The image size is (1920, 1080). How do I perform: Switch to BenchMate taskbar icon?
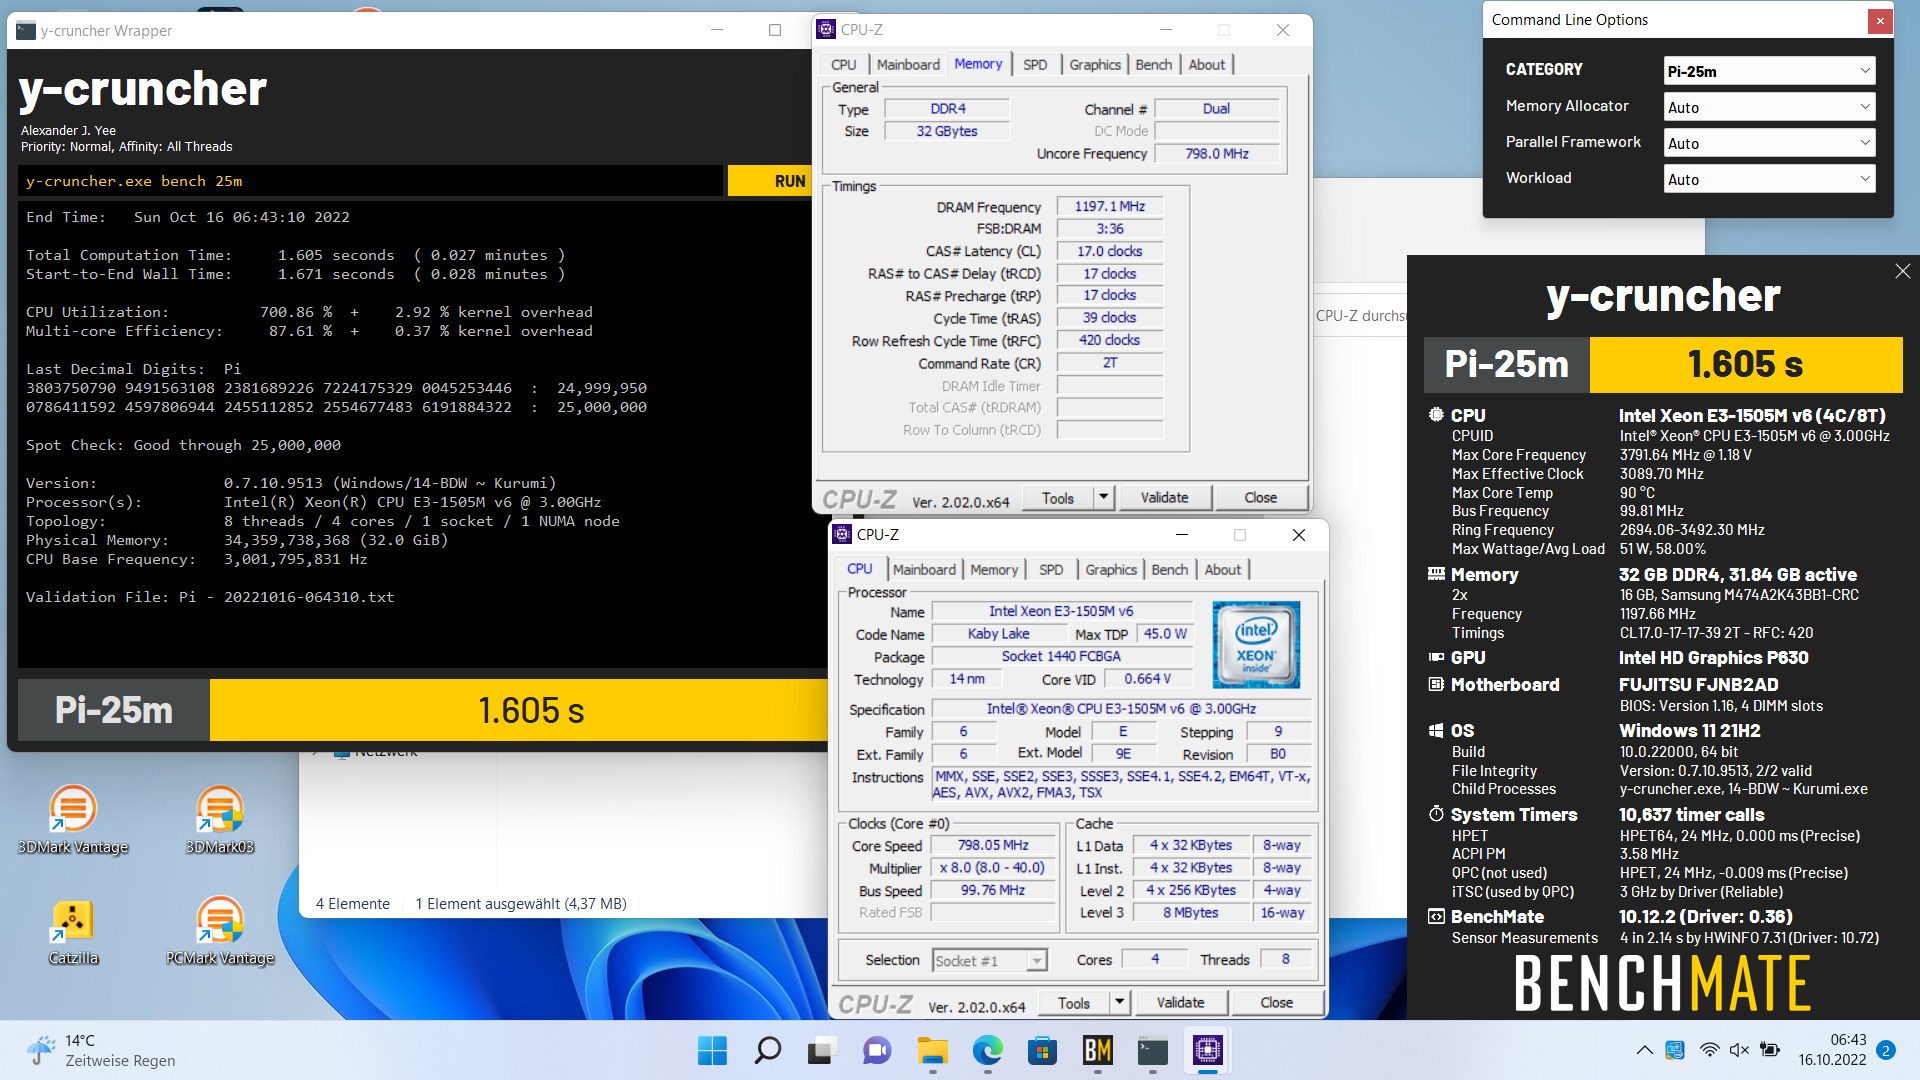tap(1097, 1050)
